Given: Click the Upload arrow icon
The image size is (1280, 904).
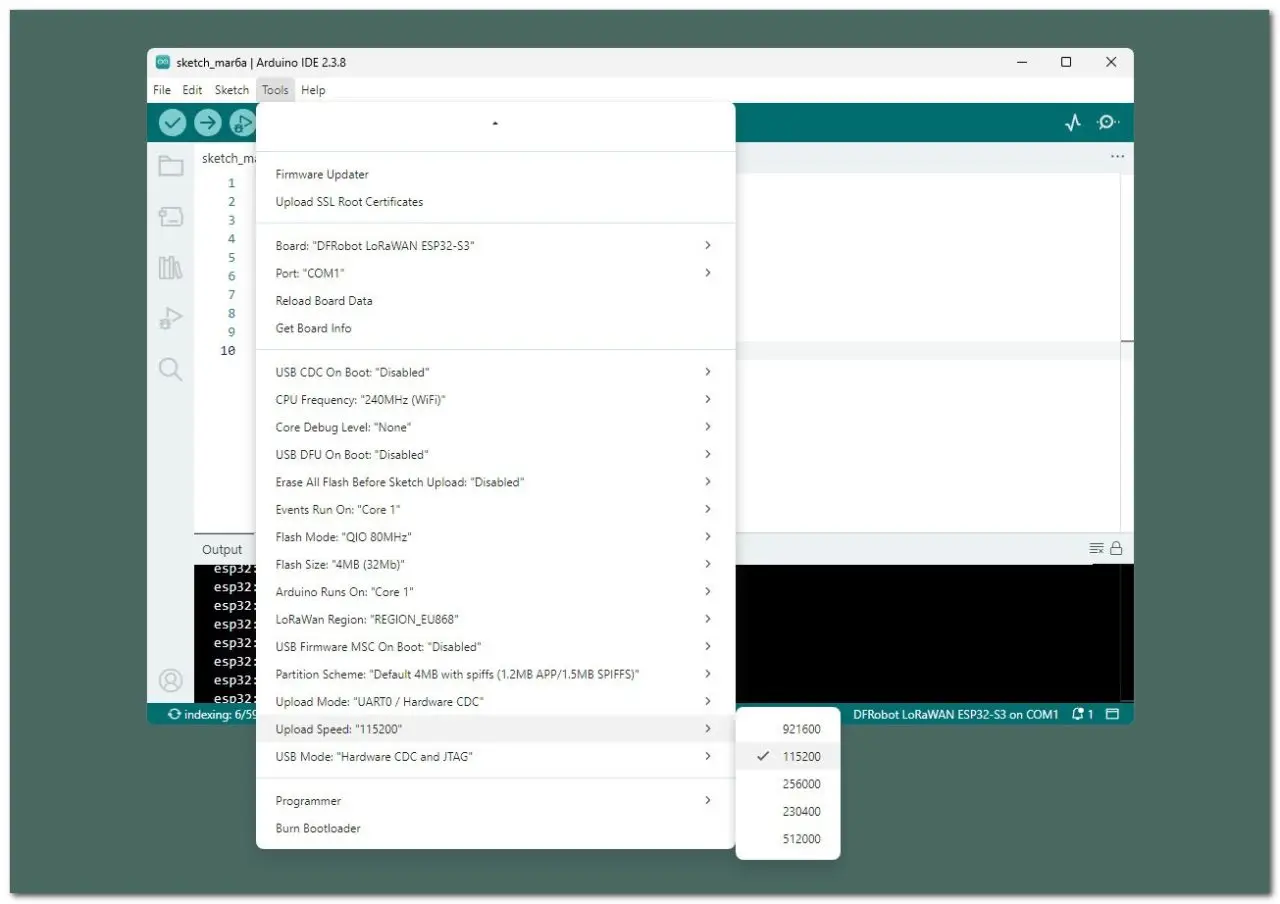Looking at the screenshot, I should [x=208, y=122].
